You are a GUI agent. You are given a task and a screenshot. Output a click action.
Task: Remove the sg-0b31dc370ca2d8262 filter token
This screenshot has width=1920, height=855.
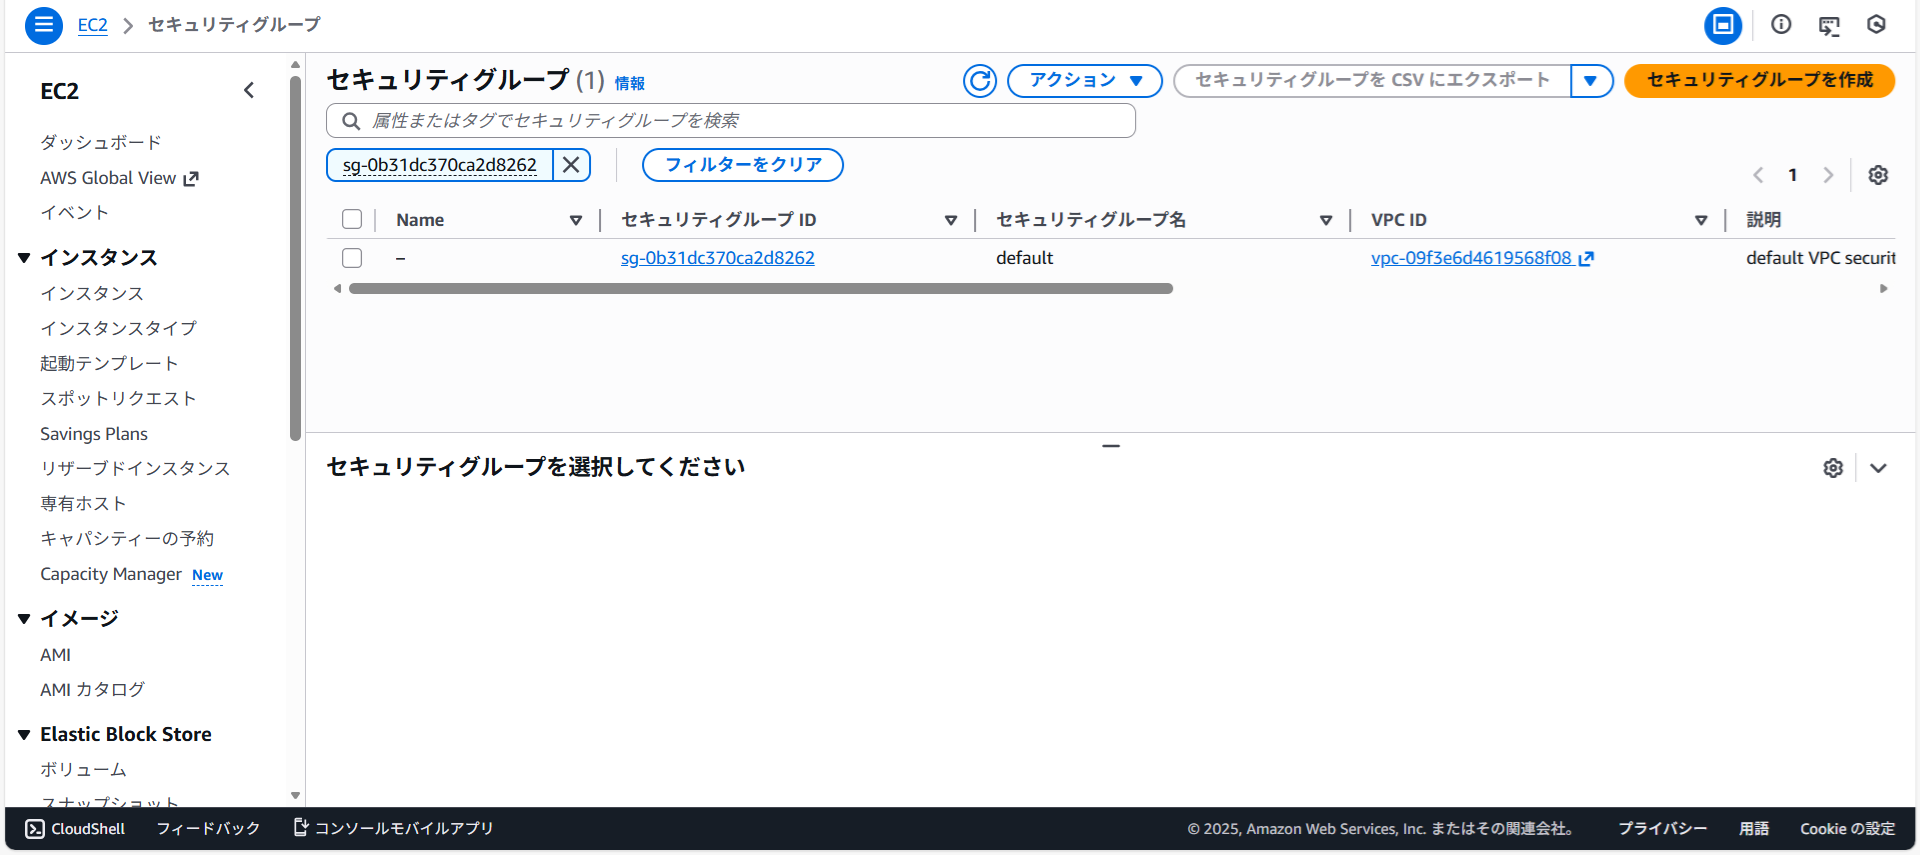click(571, 165)
